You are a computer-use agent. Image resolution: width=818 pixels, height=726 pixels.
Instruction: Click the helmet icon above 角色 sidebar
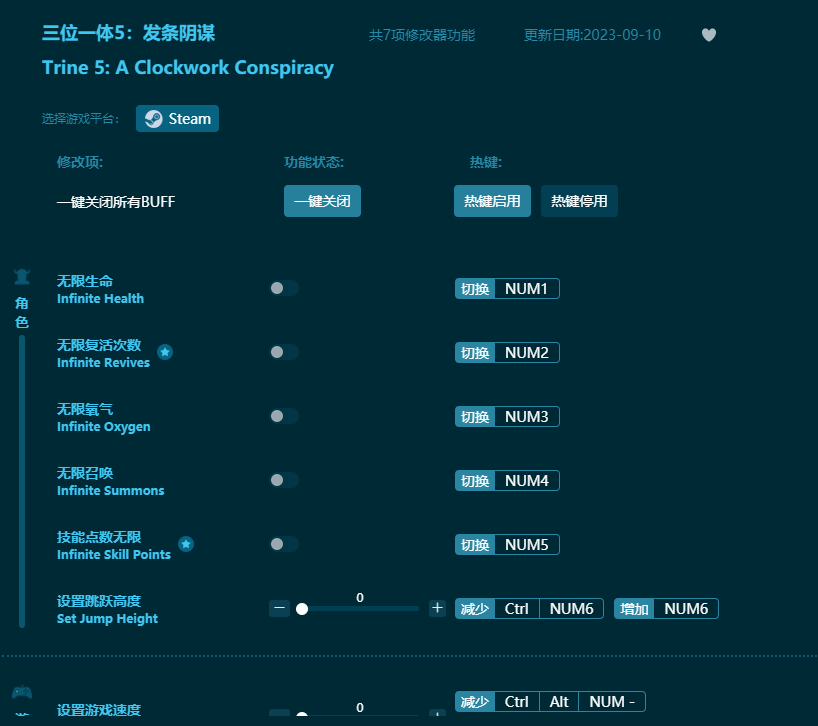tap(22, 276)
